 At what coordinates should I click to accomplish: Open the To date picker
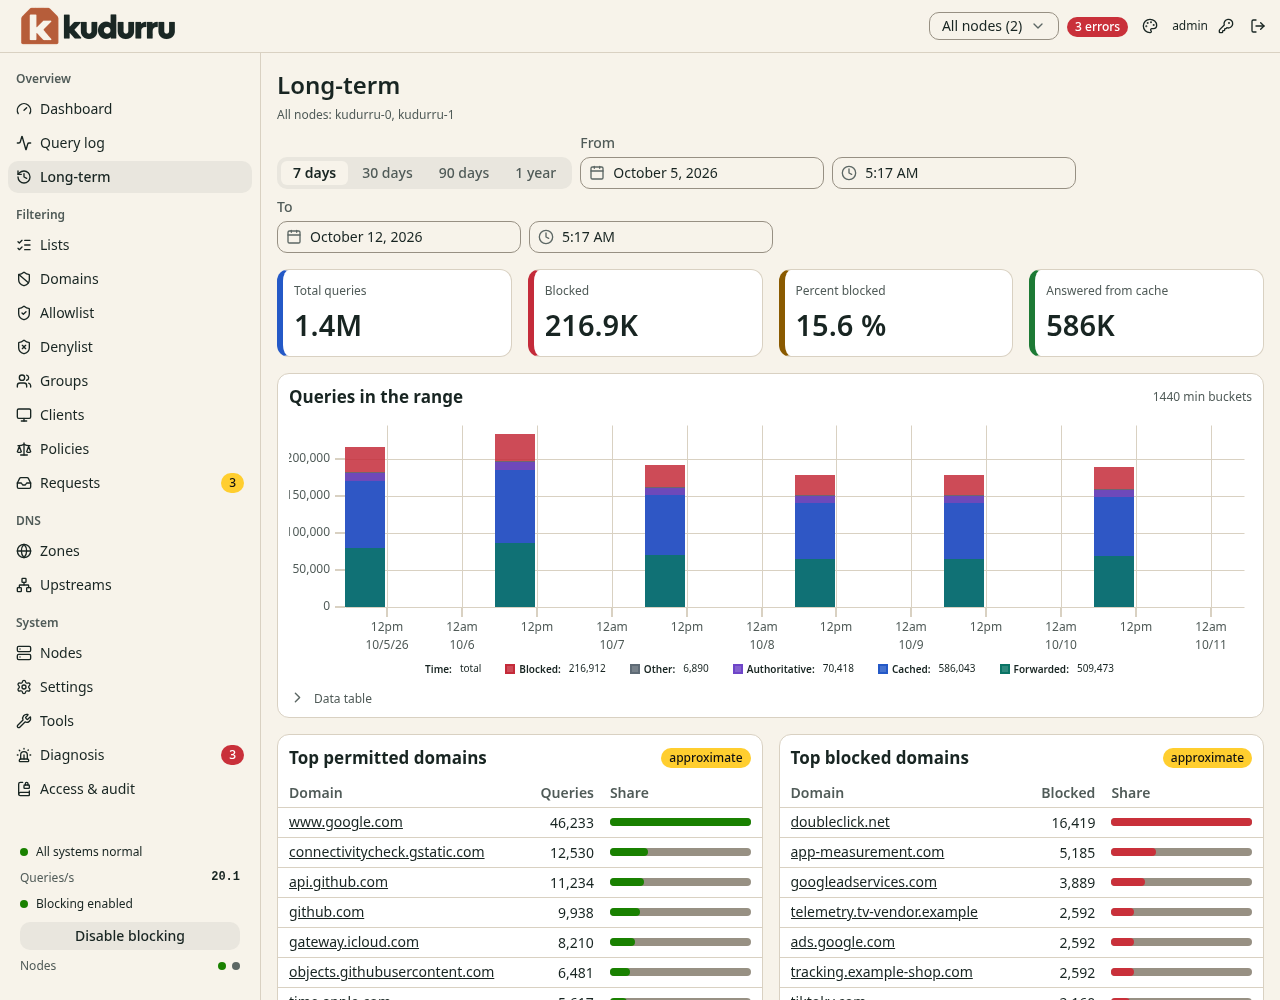click(x=399, y=237)
